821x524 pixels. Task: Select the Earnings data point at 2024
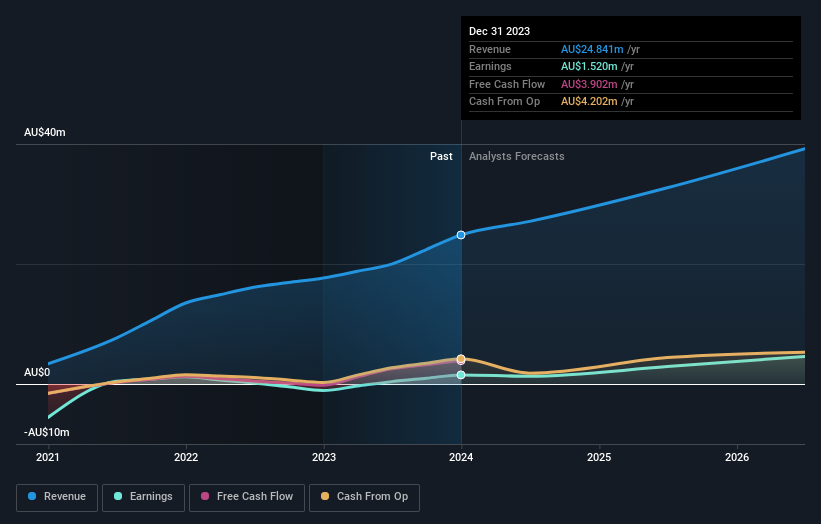click(x=461, y=375)
